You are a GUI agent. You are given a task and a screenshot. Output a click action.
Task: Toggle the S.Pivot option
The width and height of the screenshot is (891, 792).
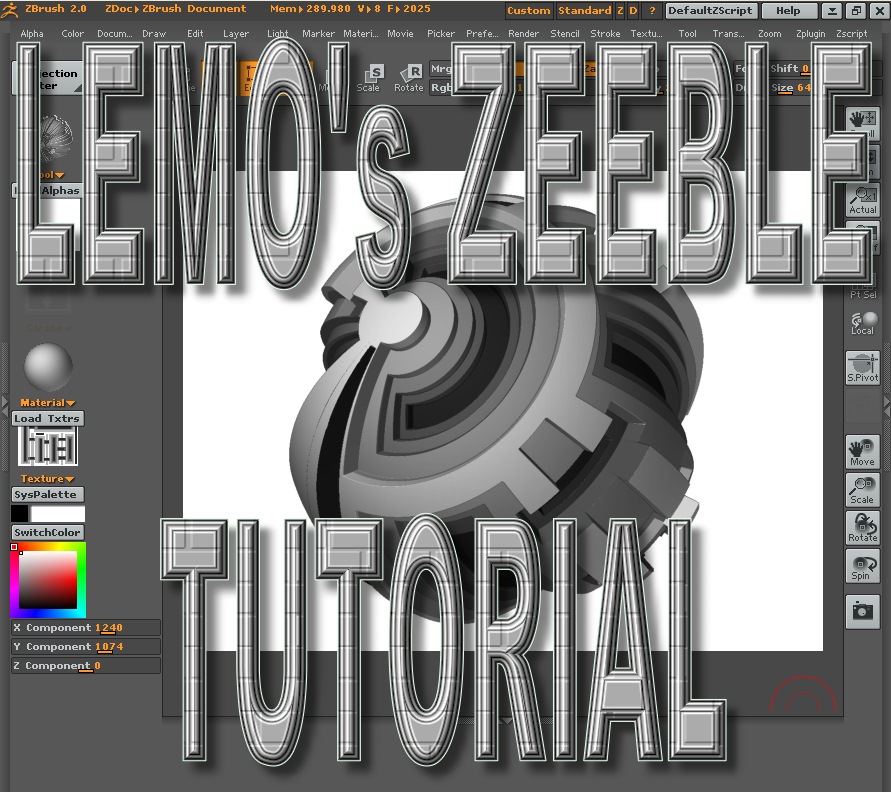tap(863, 368)
